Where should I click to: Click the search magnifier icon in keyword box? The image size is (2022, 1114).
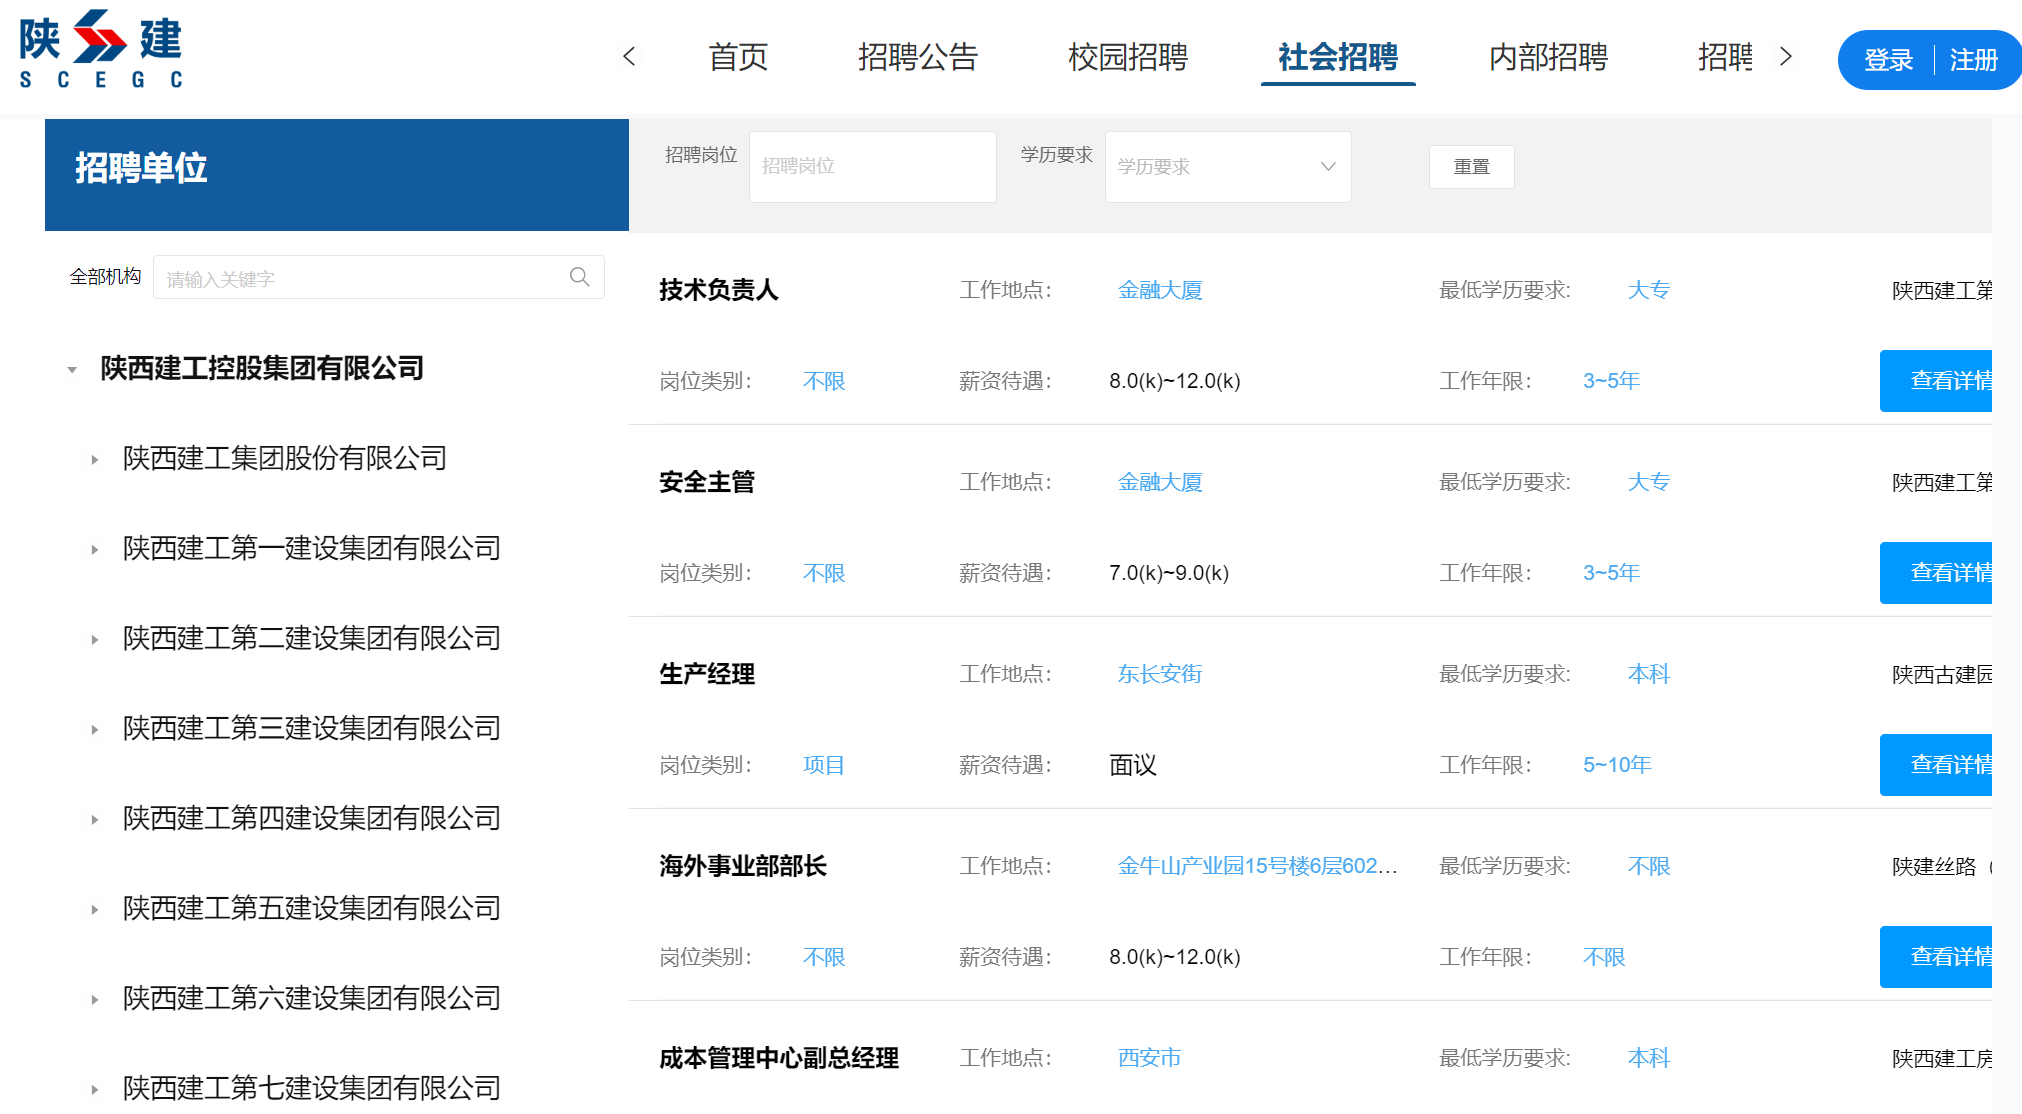(580, 277)
